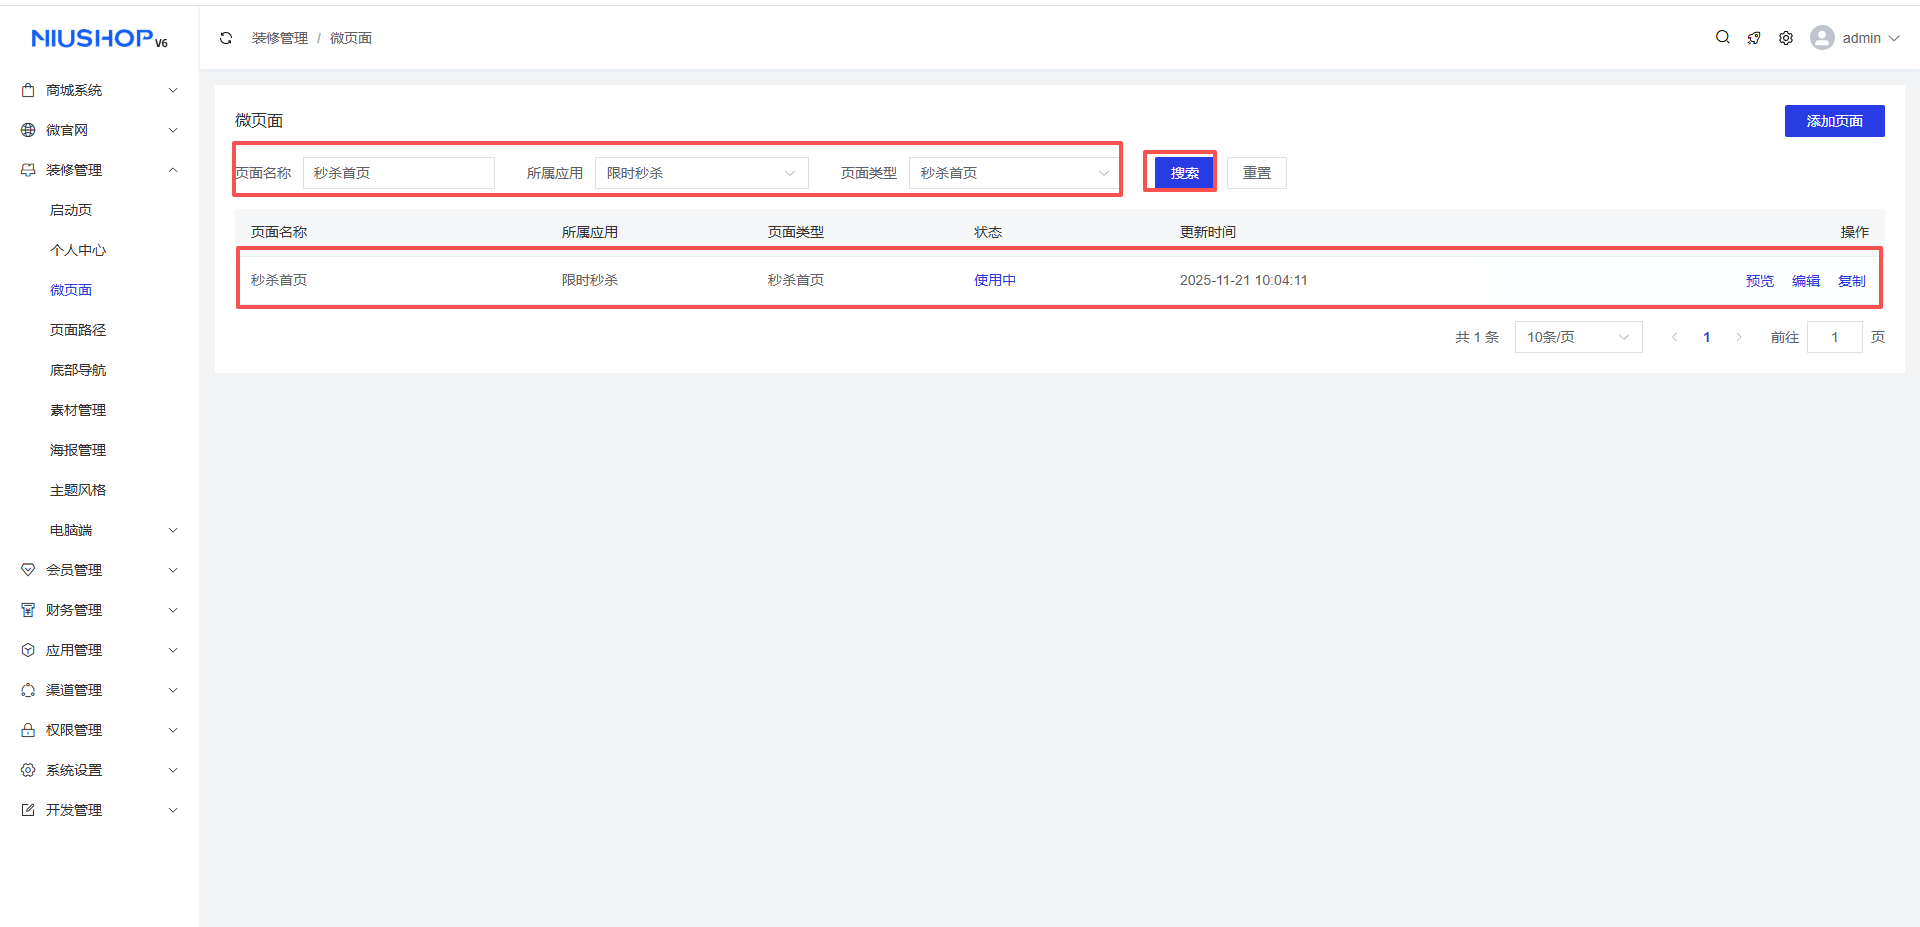Click the 添加页面 button
This screenshot has height=927, width=1920.
[x=1834, y=121]
